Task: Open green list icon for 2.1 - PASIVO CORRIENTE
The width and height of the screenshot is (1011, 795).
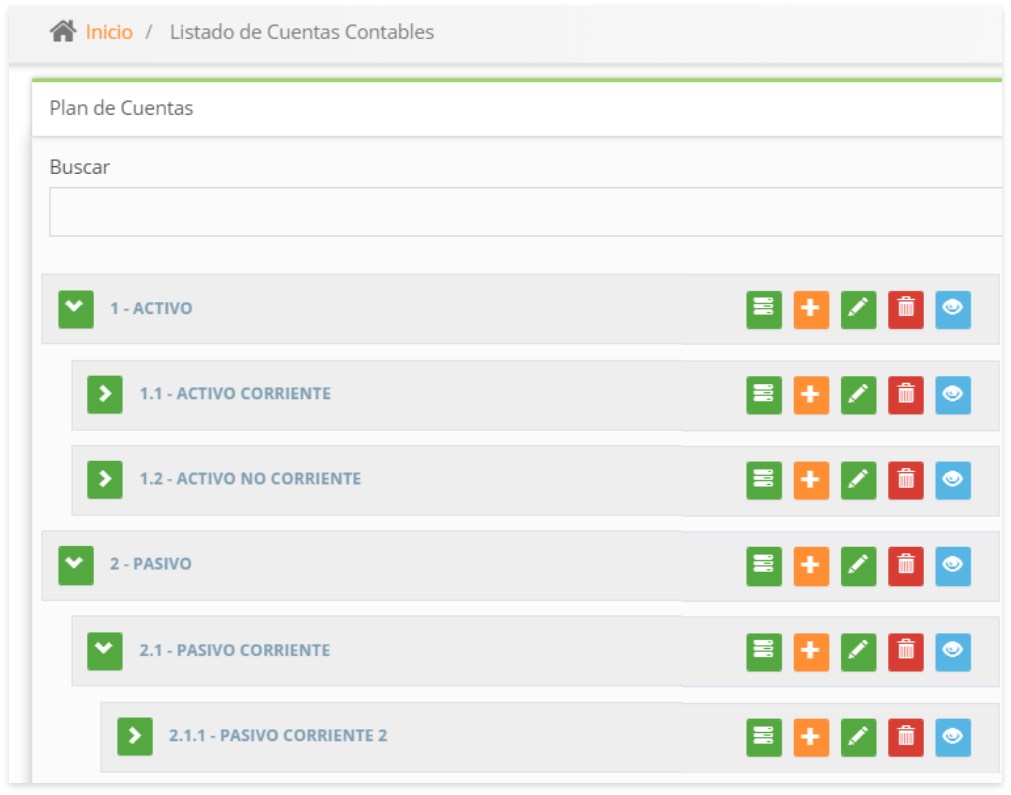Action: [x=764, y=652]
